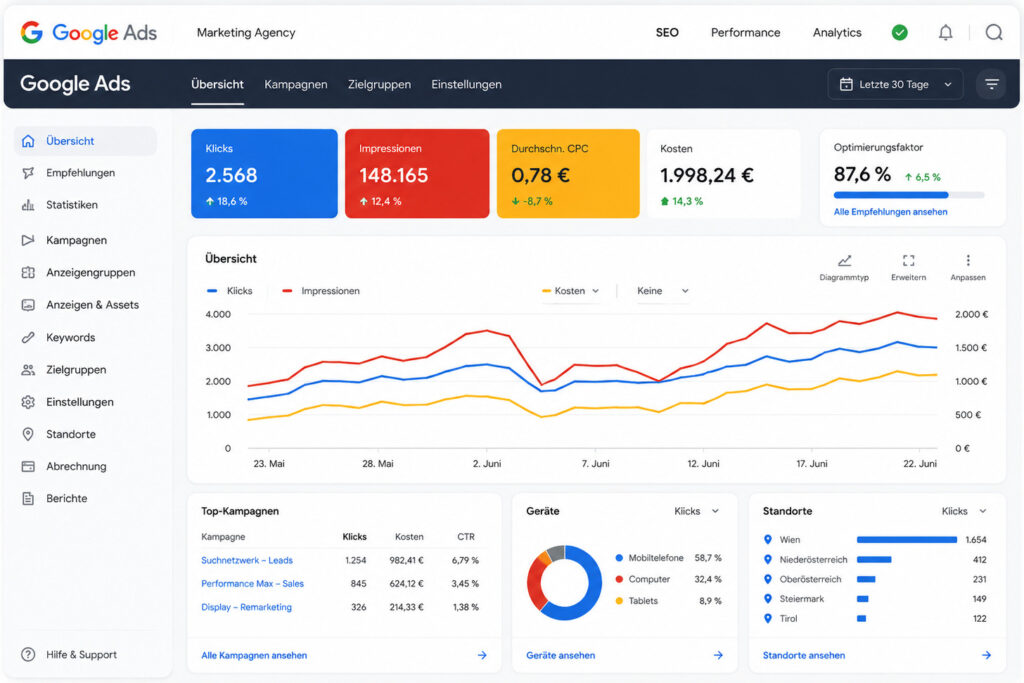
Task: Click arrow next to Standorte ansehen
Action: (986, 655)
